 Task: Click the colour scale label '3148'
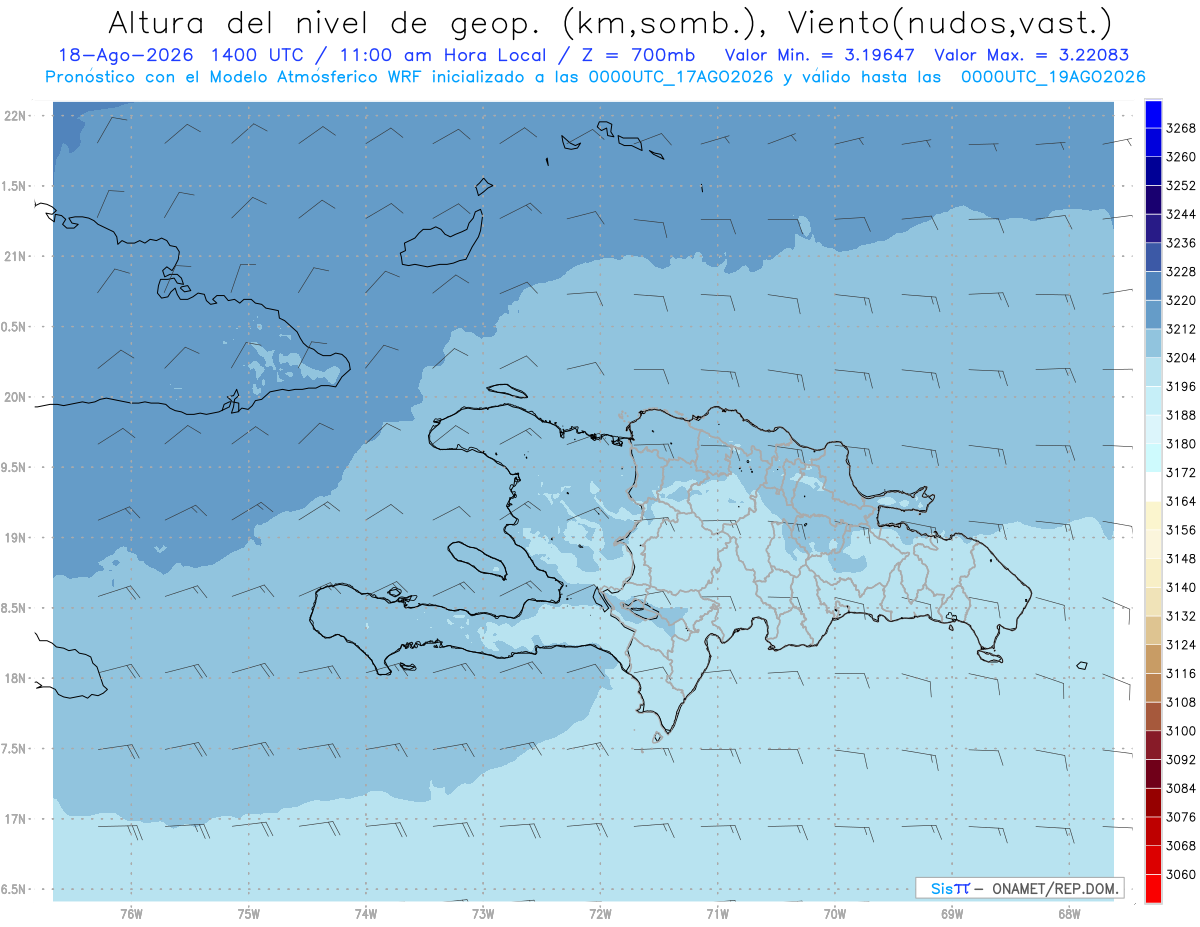pos(1181,558)
